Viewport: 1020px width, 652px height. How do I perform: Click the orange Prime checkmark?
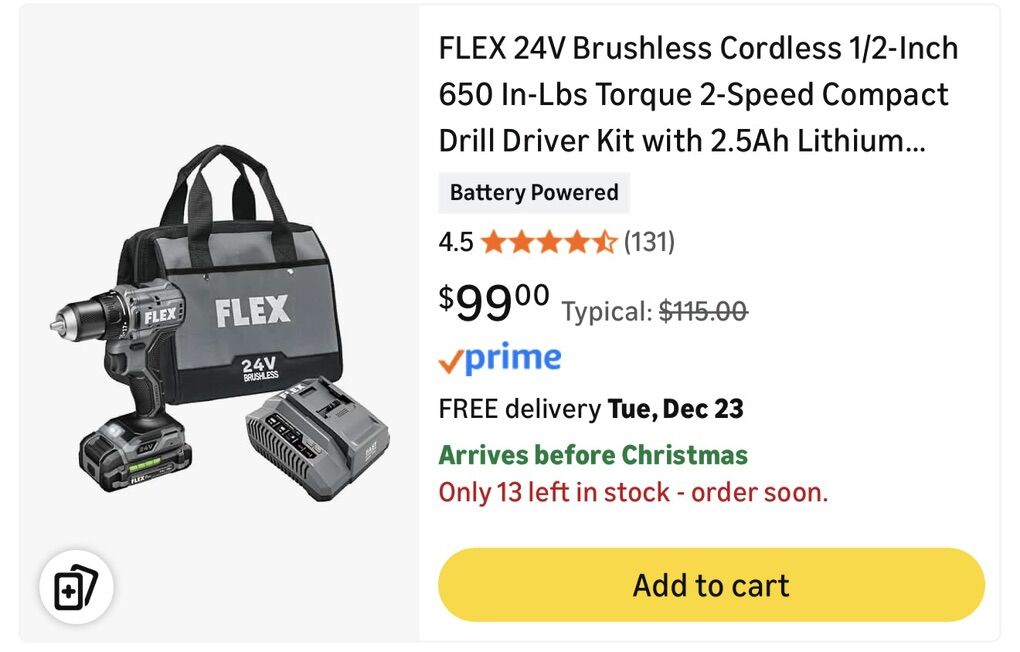click(452, 361)
